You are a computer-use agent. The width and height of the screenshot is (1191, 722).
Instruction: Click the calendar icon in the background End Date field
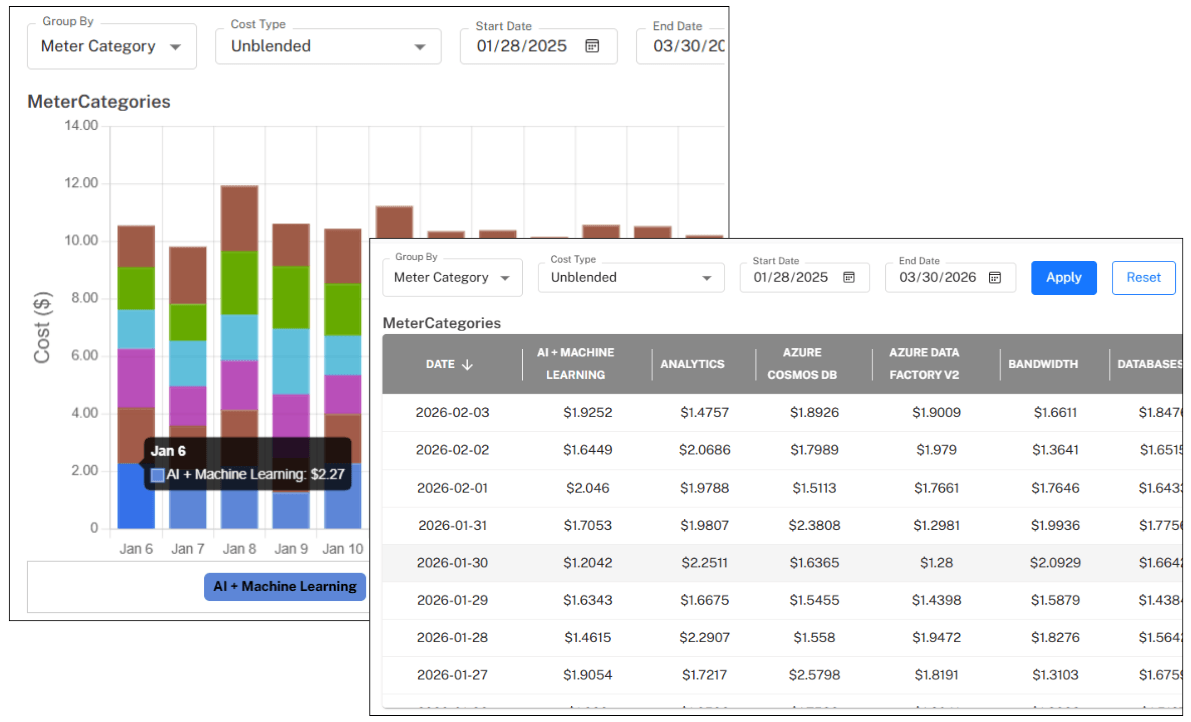[x=722, y=46]
